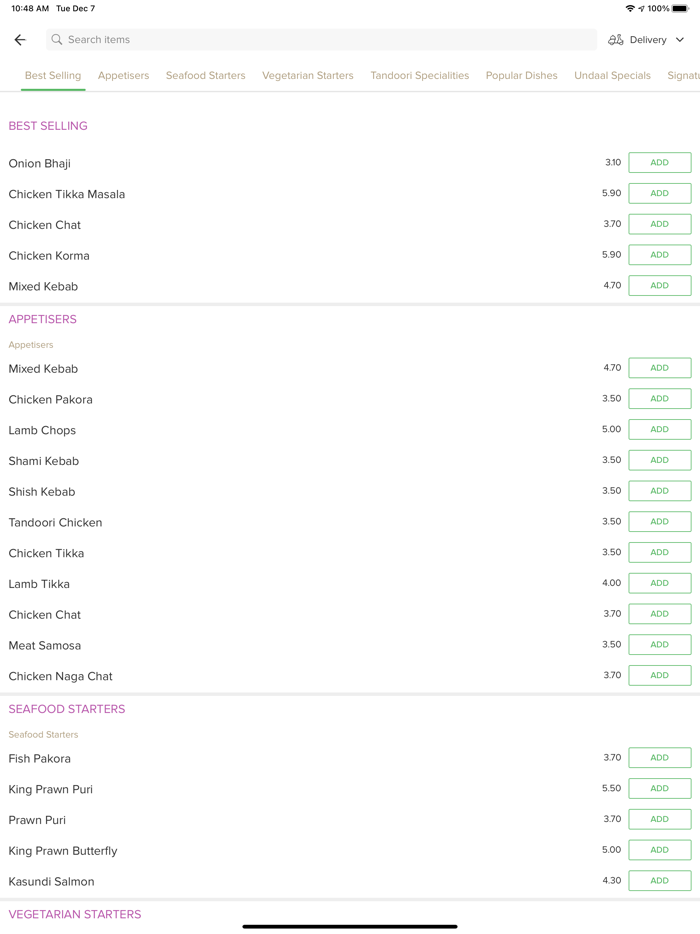Switch to the Appetisers tab
The height and width of the screenshot is (934, 700).
[x=123, y=76]
